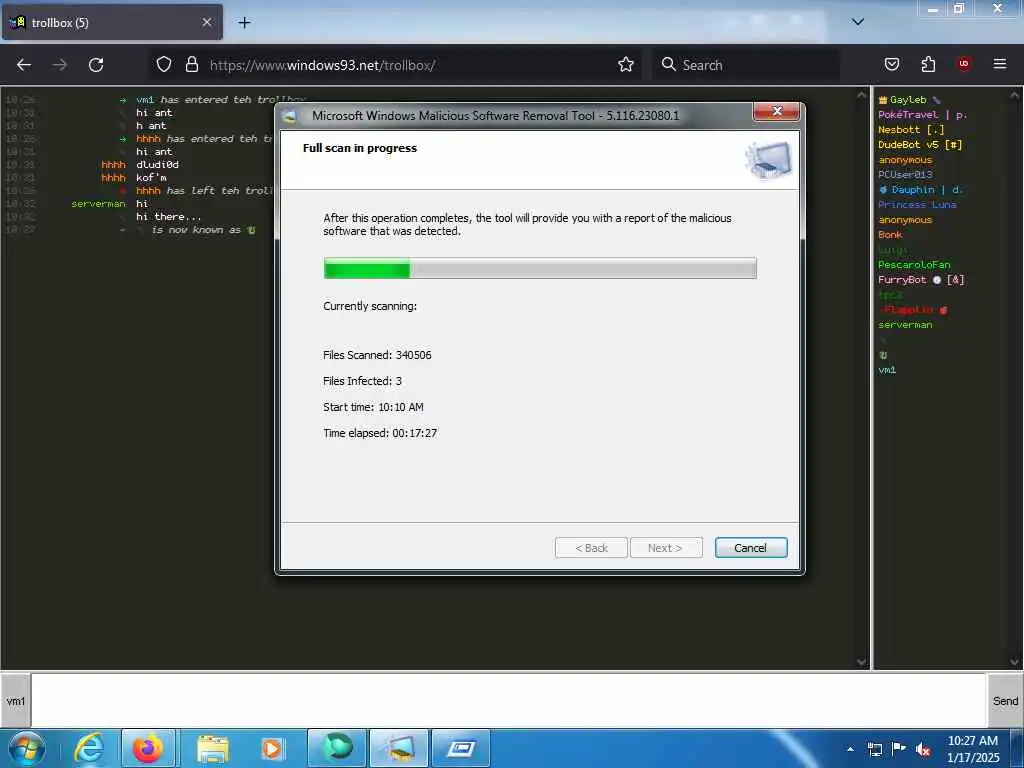Select the trollbox (5) tab
Viewport: 1024px width, 768px height.
point(112,22)
